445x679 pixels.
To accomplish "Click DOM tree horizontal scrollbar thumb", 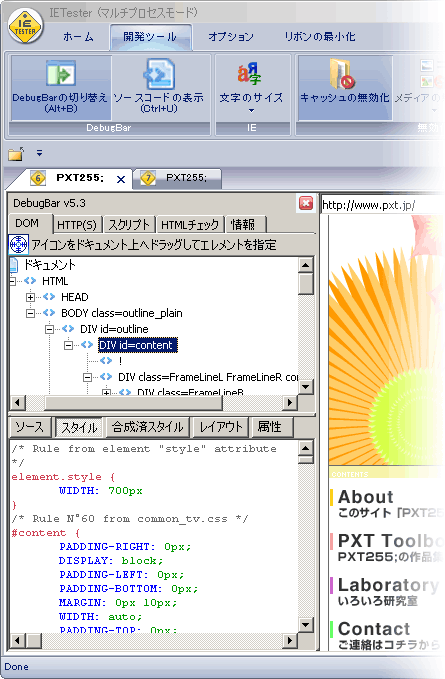I will [133, 403].
